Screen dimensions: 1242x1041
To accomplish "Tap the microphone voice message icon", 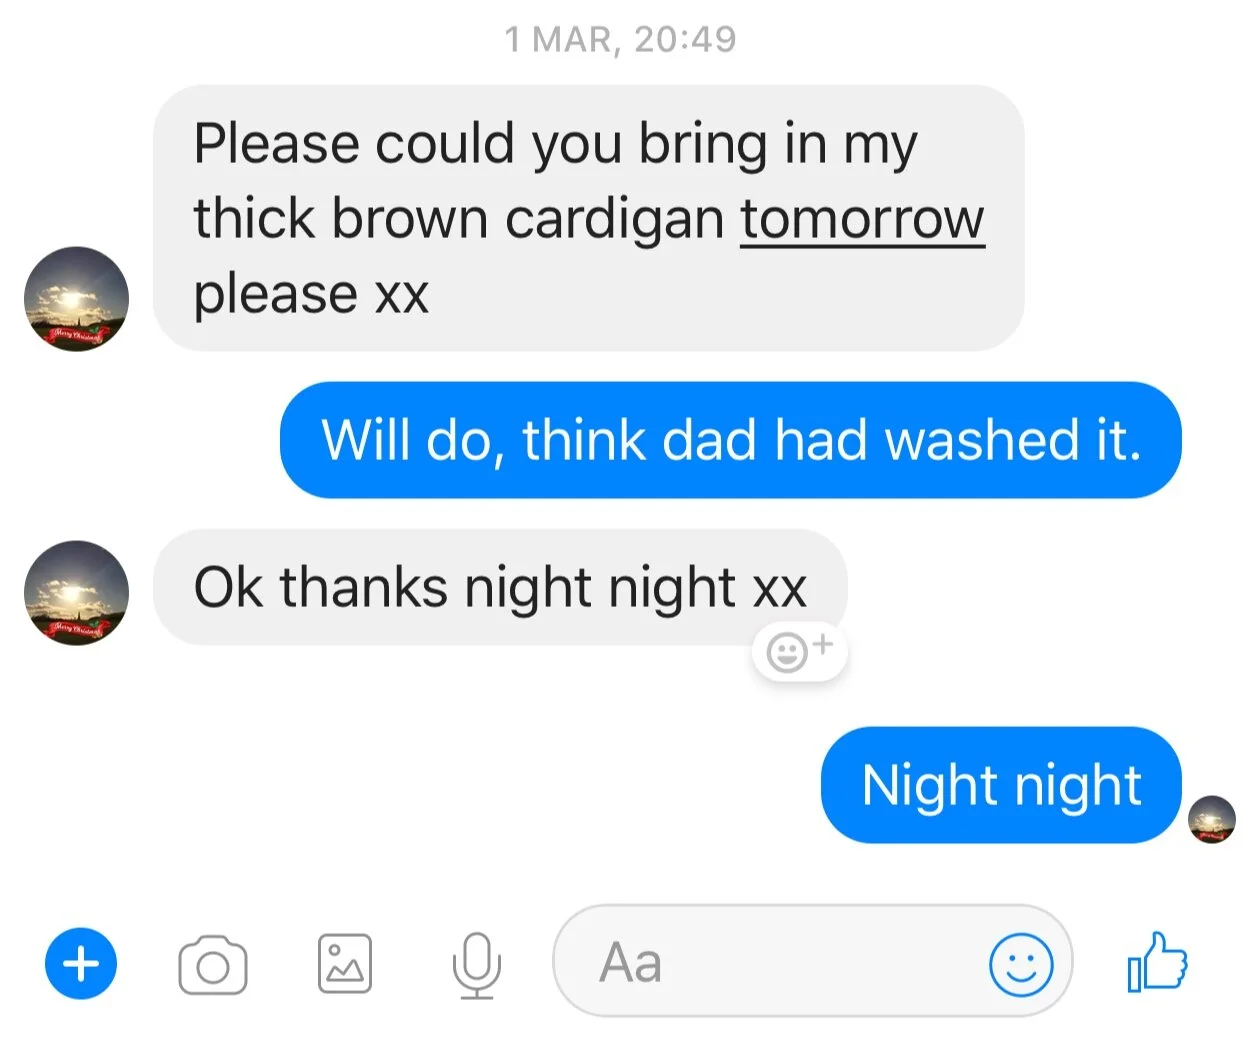I will tap(477, 965).
